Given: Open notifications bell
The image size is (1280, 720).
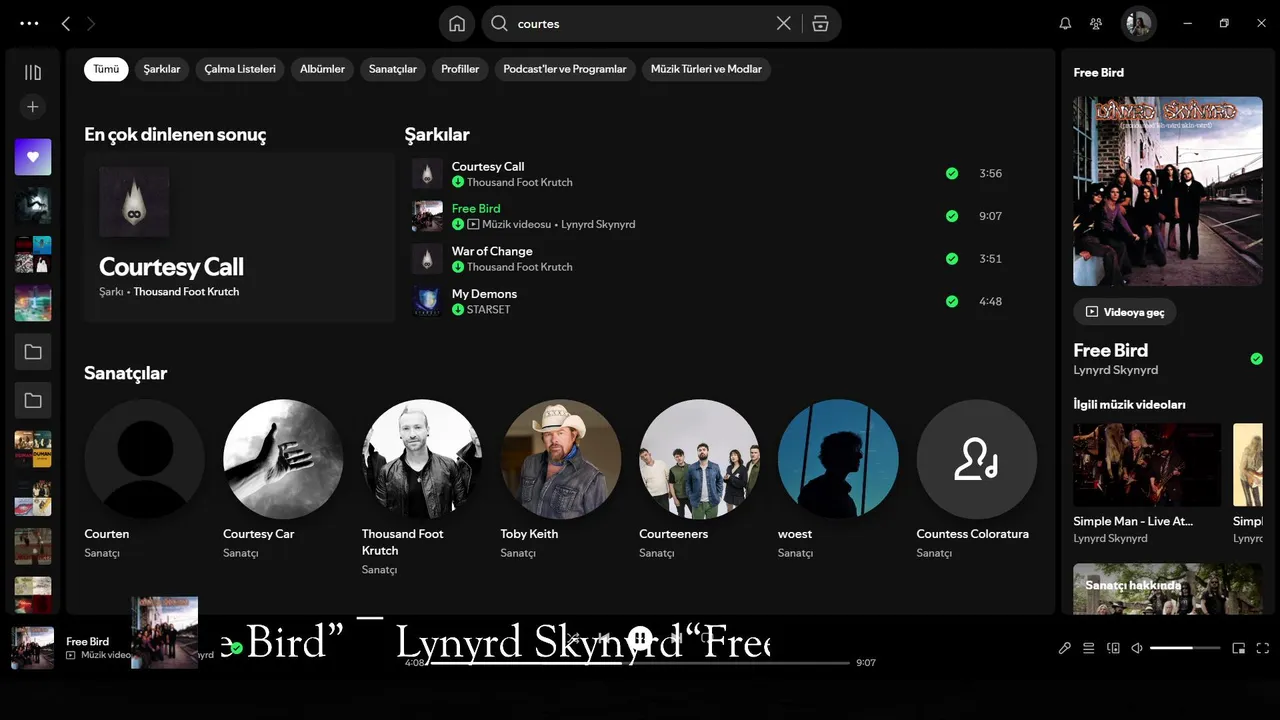Looking at the screenshot, I should 1065,23.
